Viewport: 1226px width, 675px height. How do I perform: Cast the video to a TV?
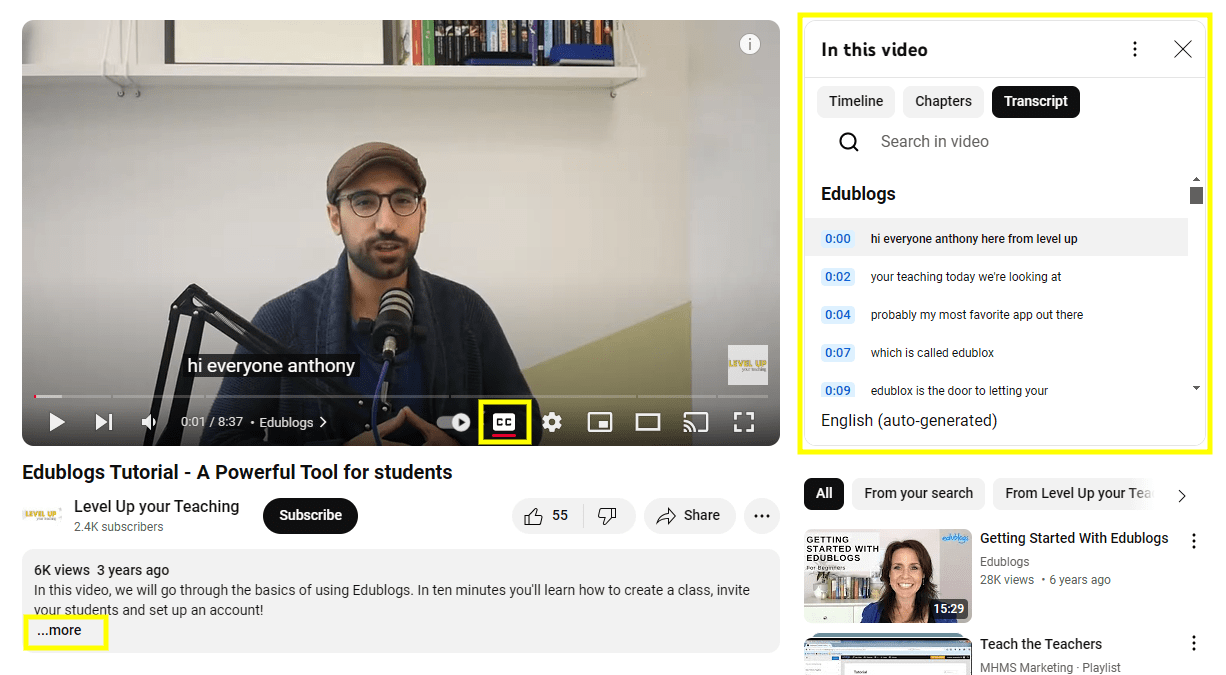(696, 422)
